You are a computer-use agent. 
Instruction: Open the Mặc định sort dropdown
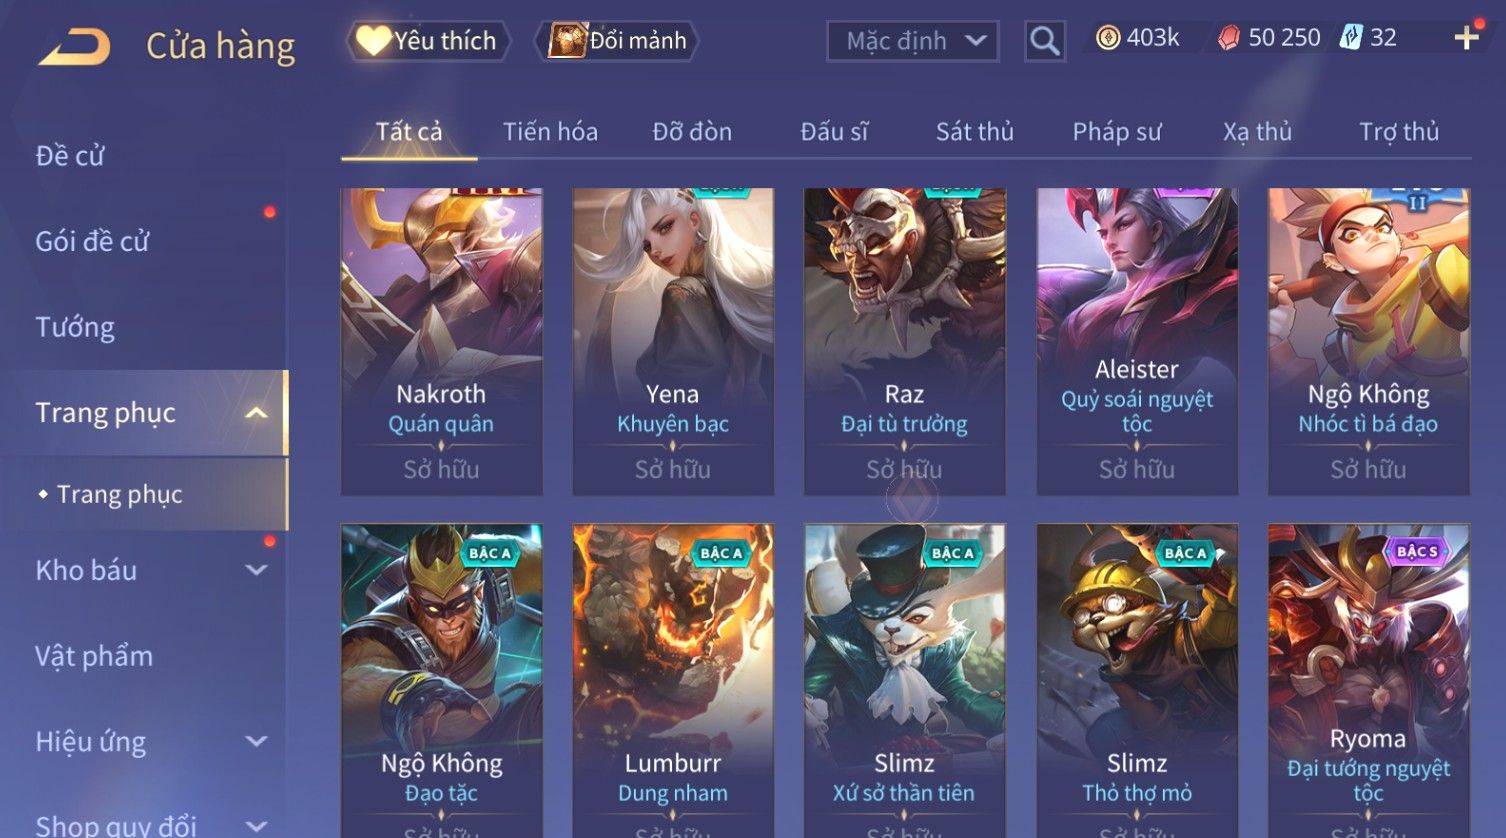912,41
